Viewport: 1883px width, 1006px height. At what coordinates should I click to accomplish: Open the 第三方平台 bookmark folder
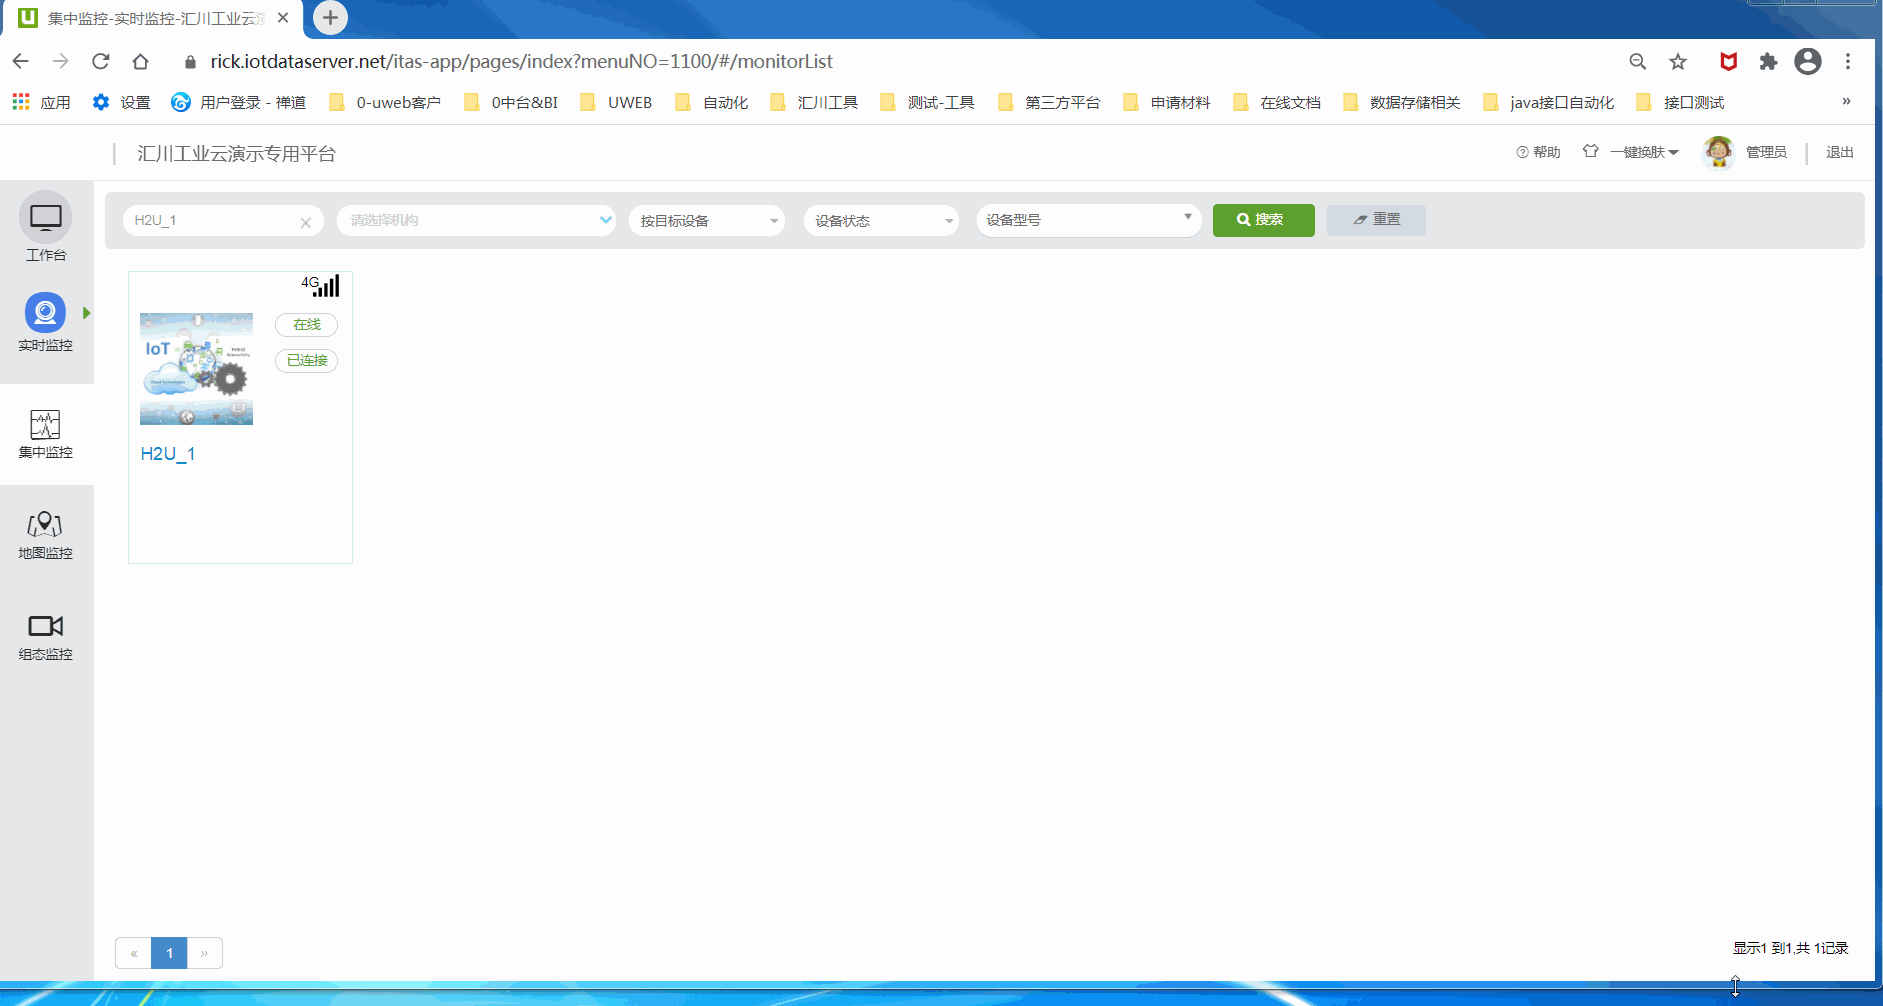click(1049, 102)
